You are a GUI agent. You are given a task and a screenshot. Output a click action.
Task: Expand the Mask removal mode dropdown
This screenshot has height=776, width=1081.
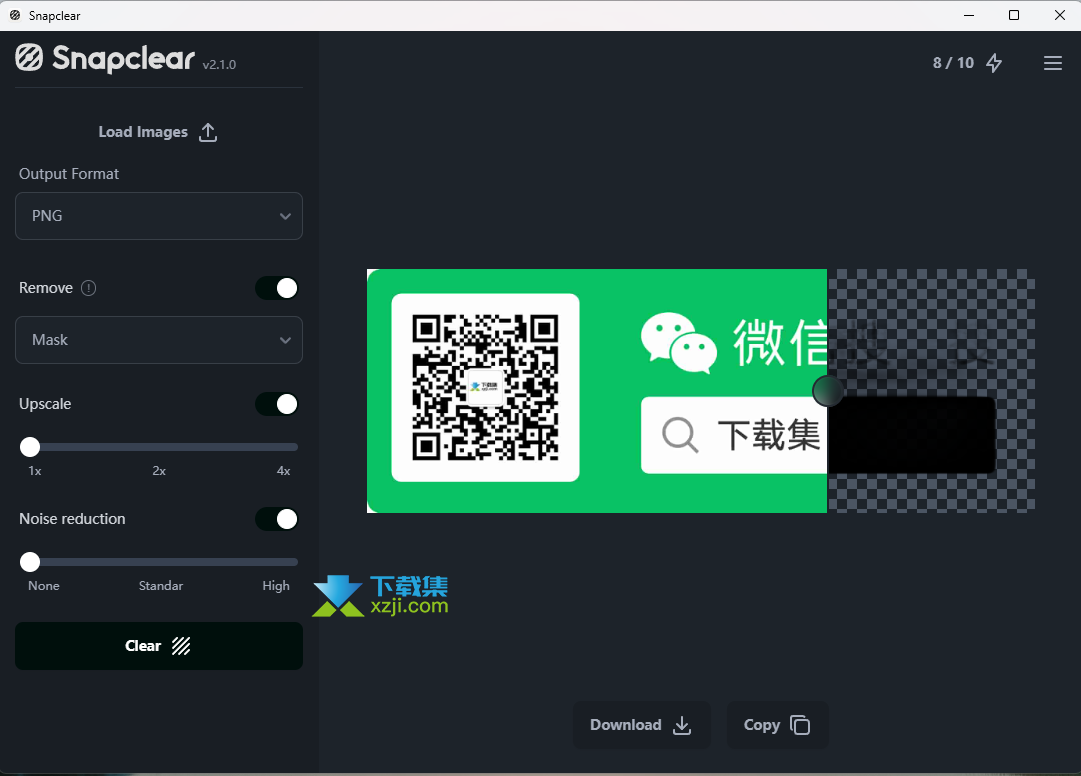pos(159,340)
